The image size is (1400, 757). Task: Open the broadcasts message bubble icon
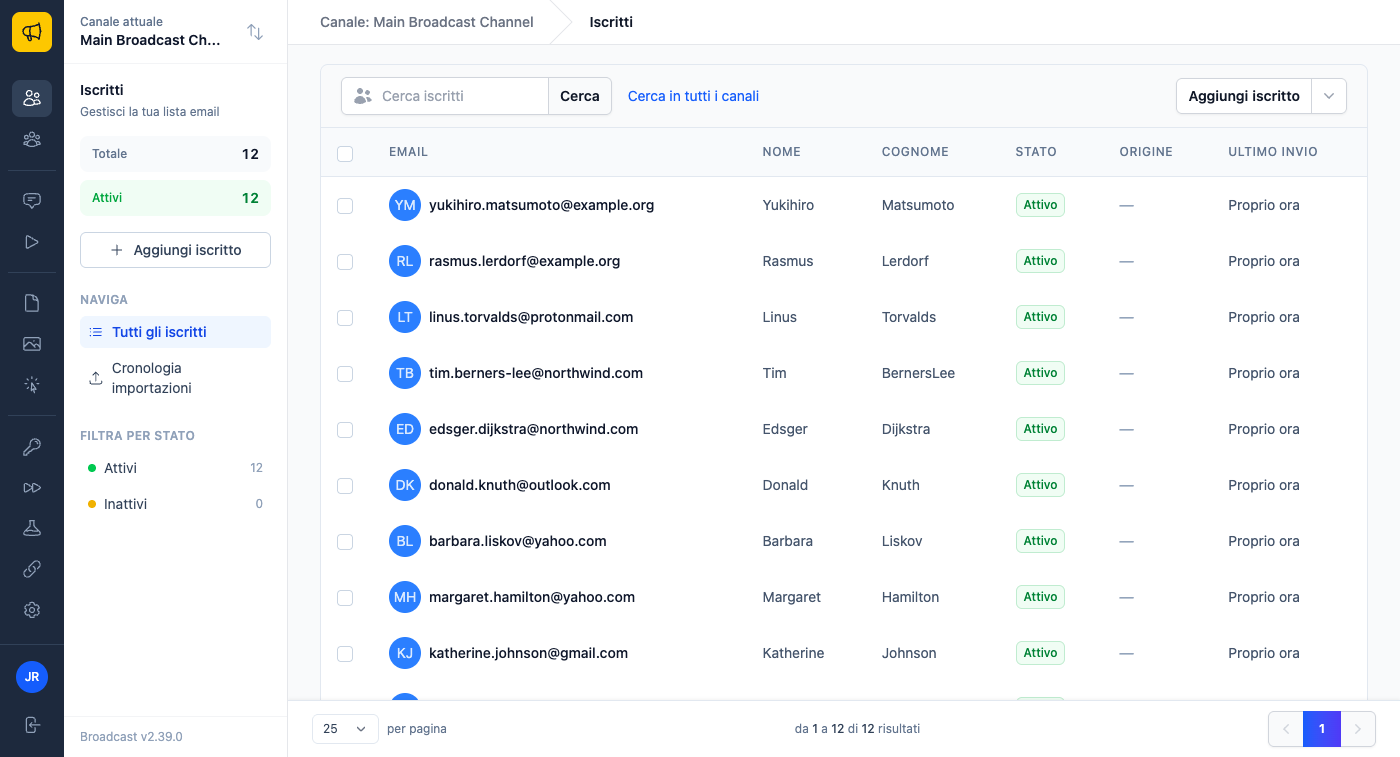tap(32, 200)
